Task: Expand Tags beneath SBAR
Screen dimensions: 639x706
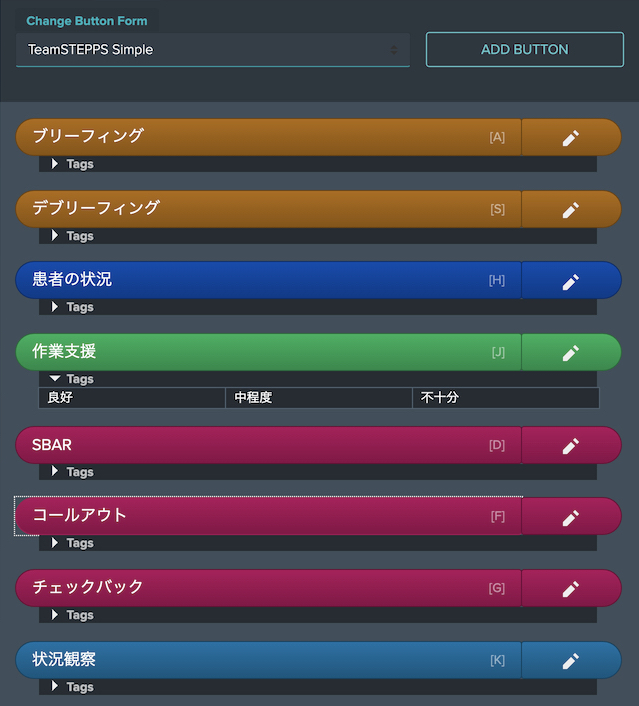Action: [x=73, y=471]
